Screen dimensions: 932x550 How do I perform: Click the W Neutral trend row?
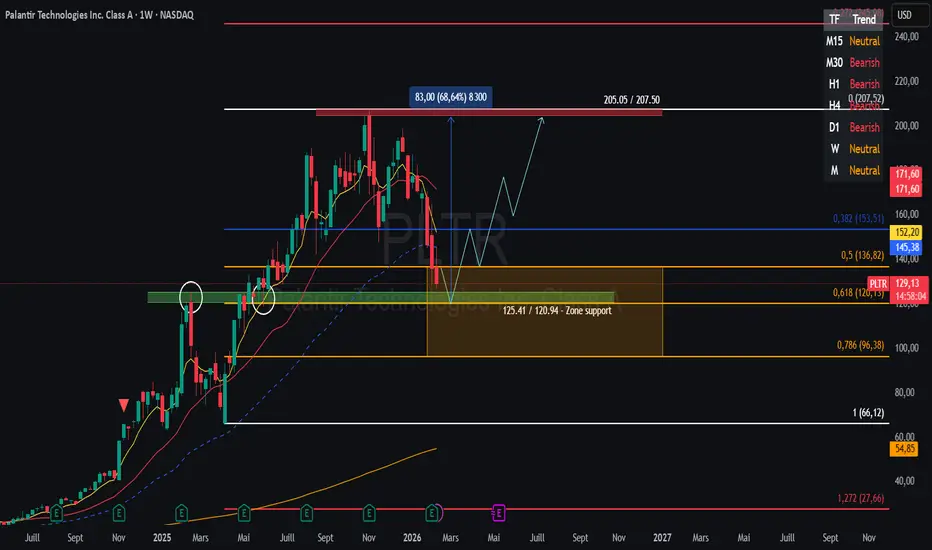(853, 149)
